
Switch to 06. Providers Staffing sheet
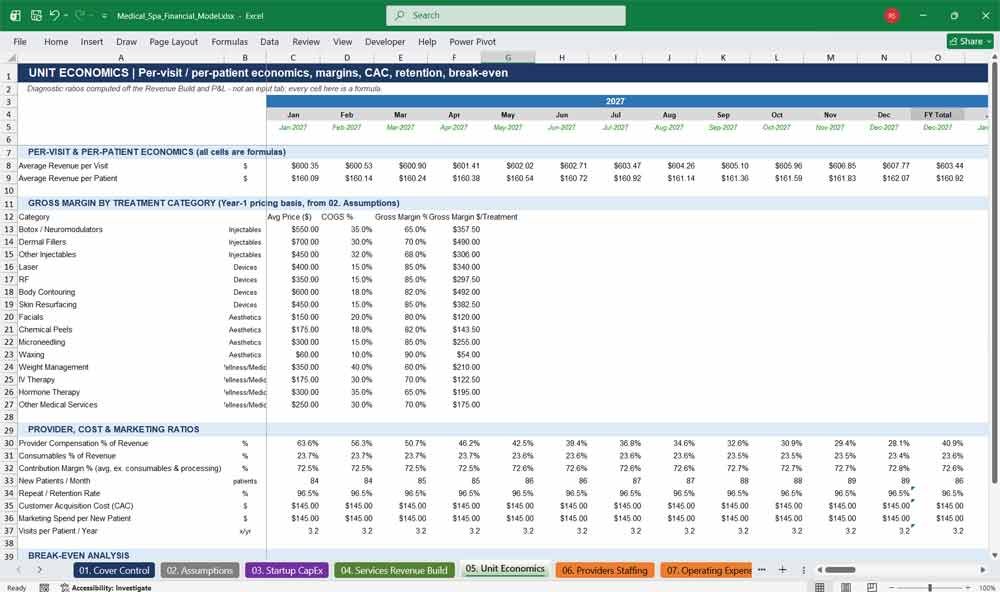pos(605,570)
